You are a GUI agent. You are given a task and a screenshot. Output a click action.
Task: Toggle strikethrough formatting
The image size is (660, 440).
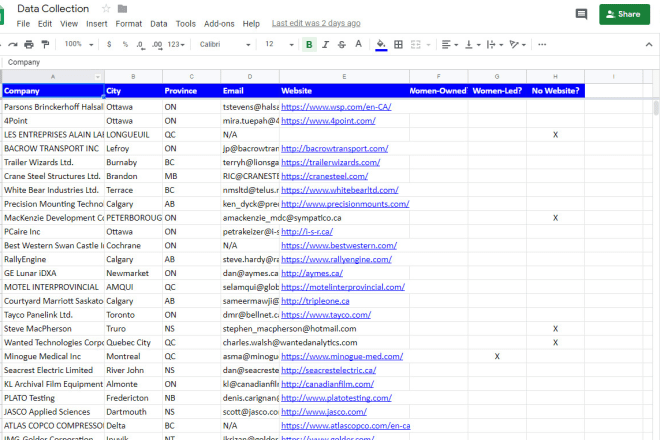tap(341, 44)
